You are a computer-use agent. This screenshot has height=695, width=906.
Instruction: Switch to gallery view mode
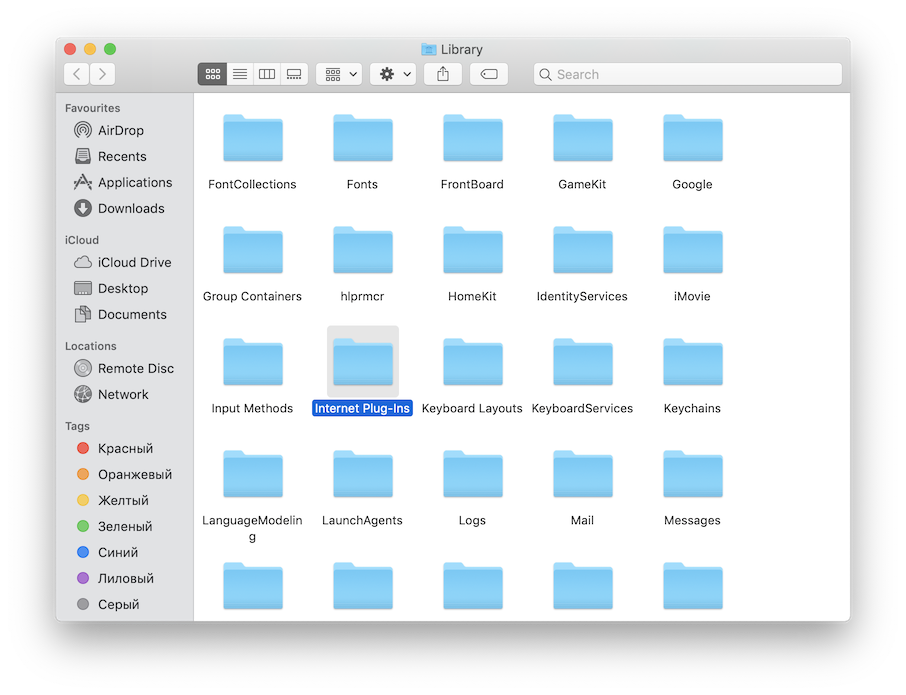294,74
